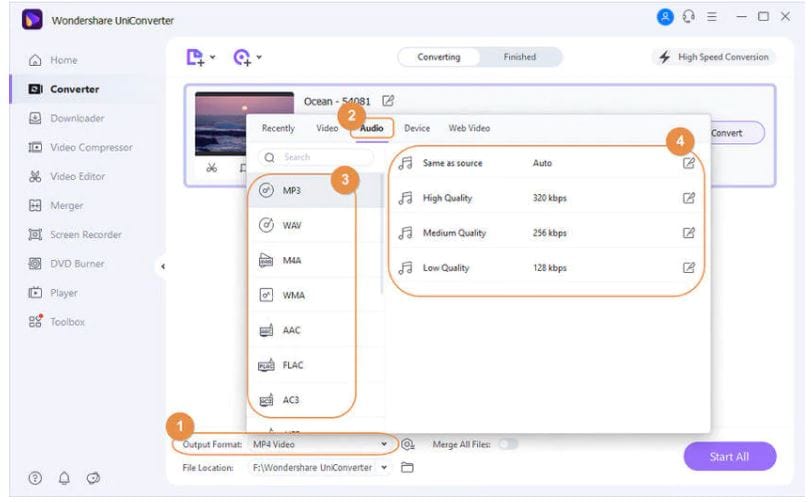Open the Output Format MP4 Video dropdown
The height and width of the screenshot is (502, 811).
point(320,444)
